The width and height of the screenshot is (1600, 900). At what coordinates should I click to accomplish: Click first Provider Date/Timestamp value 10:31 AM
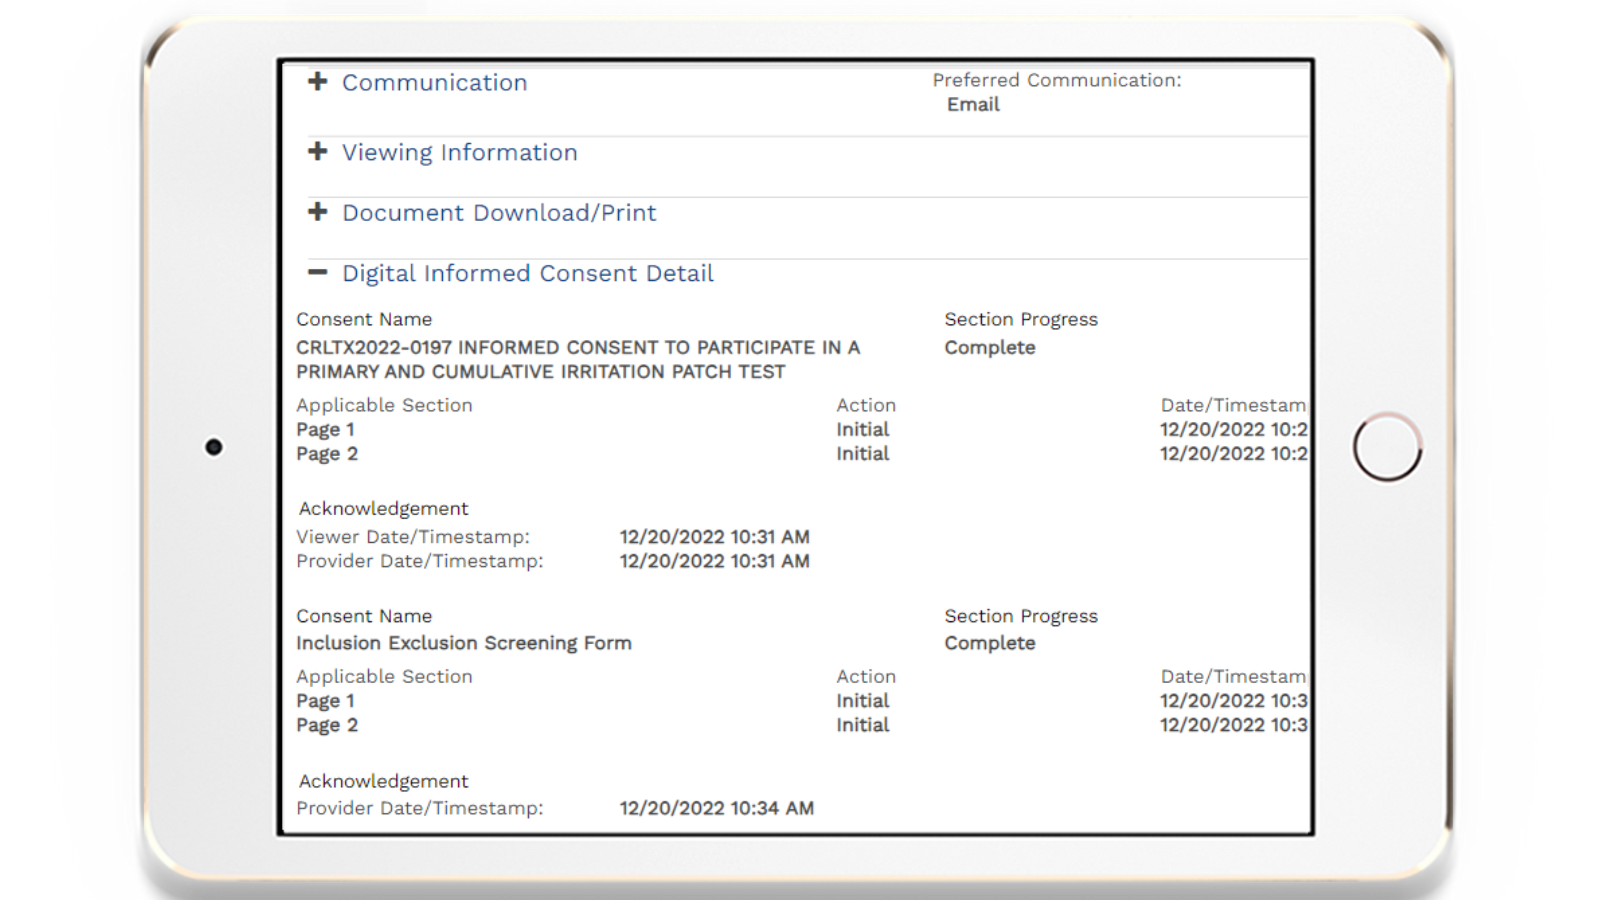click(714, 561)
